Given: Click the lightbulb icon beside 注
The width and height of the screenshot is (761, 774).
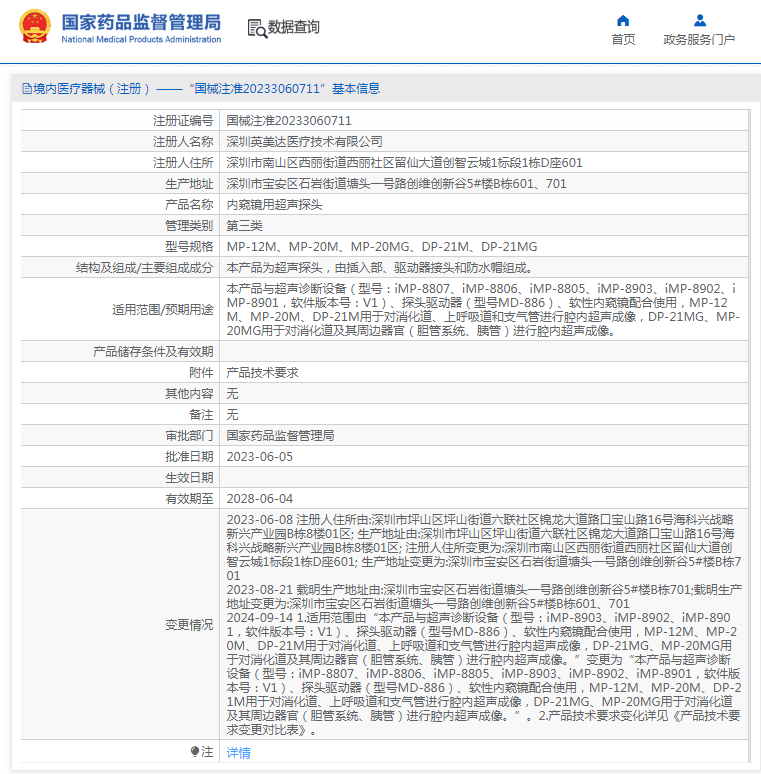Looking at the screenshot, I should coord(194,751).
